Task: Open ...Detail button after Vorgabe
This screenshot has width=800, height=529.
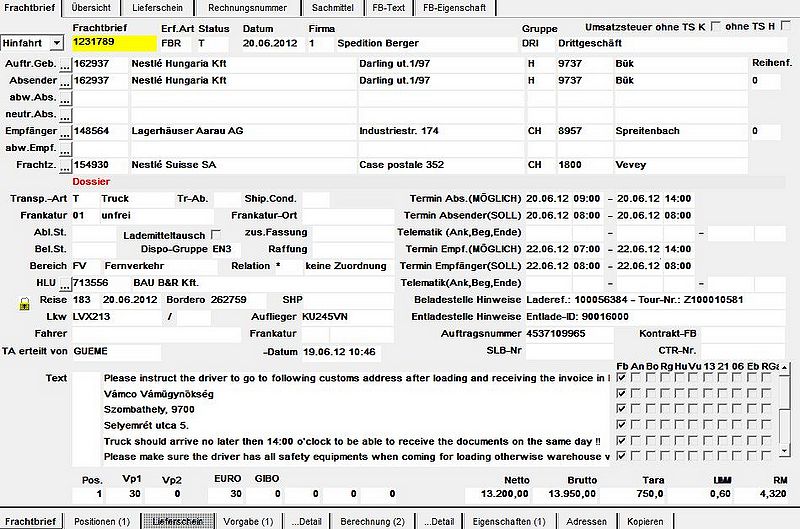Action: point(306,521)
